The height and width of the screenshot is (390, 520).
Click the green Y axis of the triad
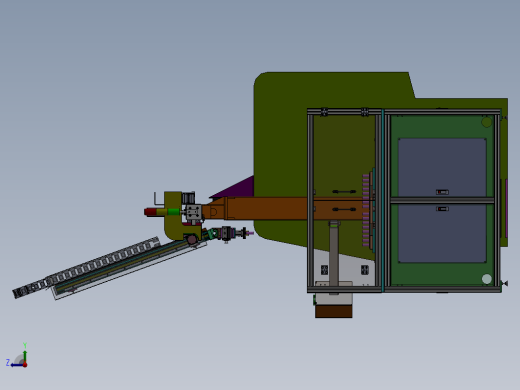tap(25, 357)
